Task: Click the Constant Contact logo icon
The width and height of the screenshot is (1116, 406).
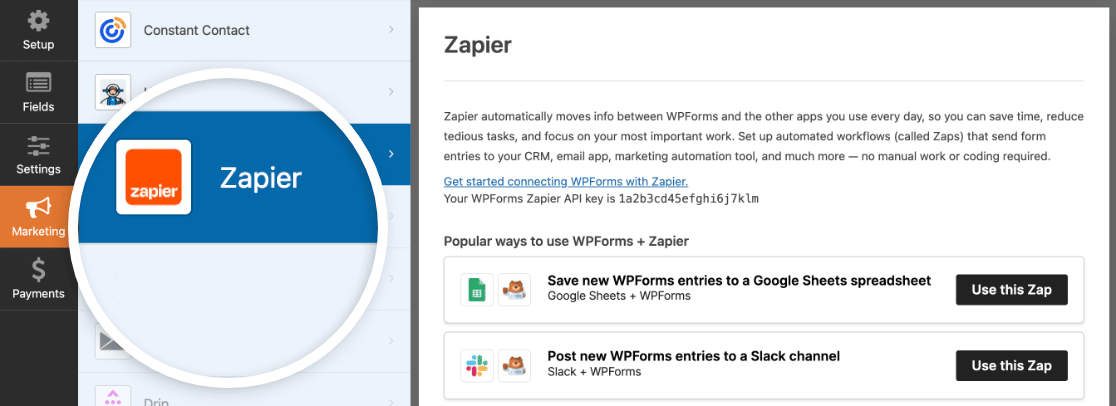Action: tap(112, 30)
